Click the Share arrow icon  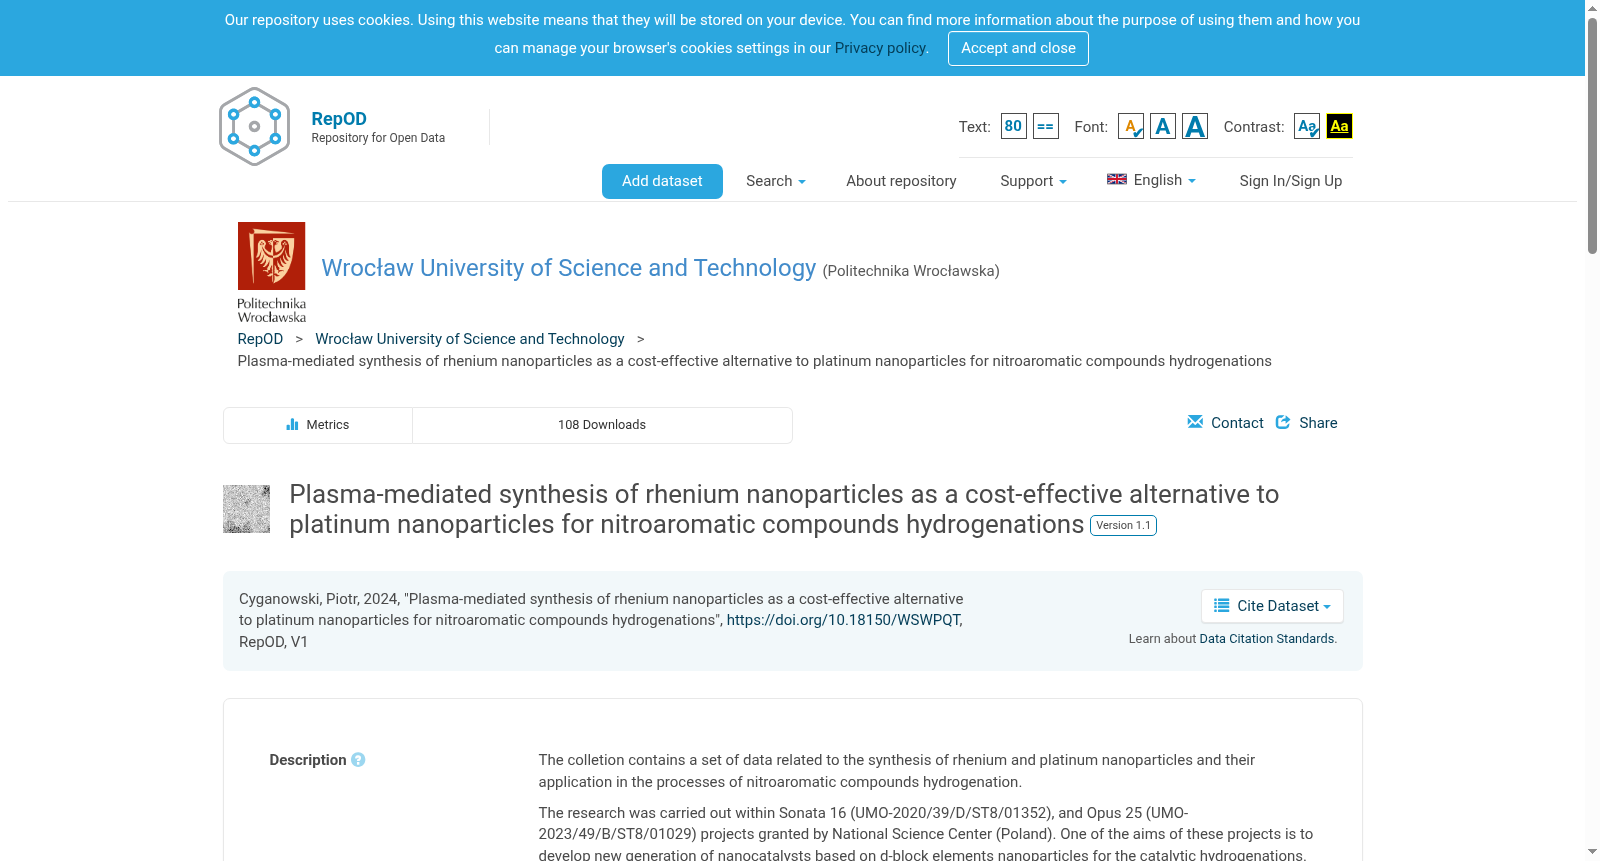tap(1283, 422)
